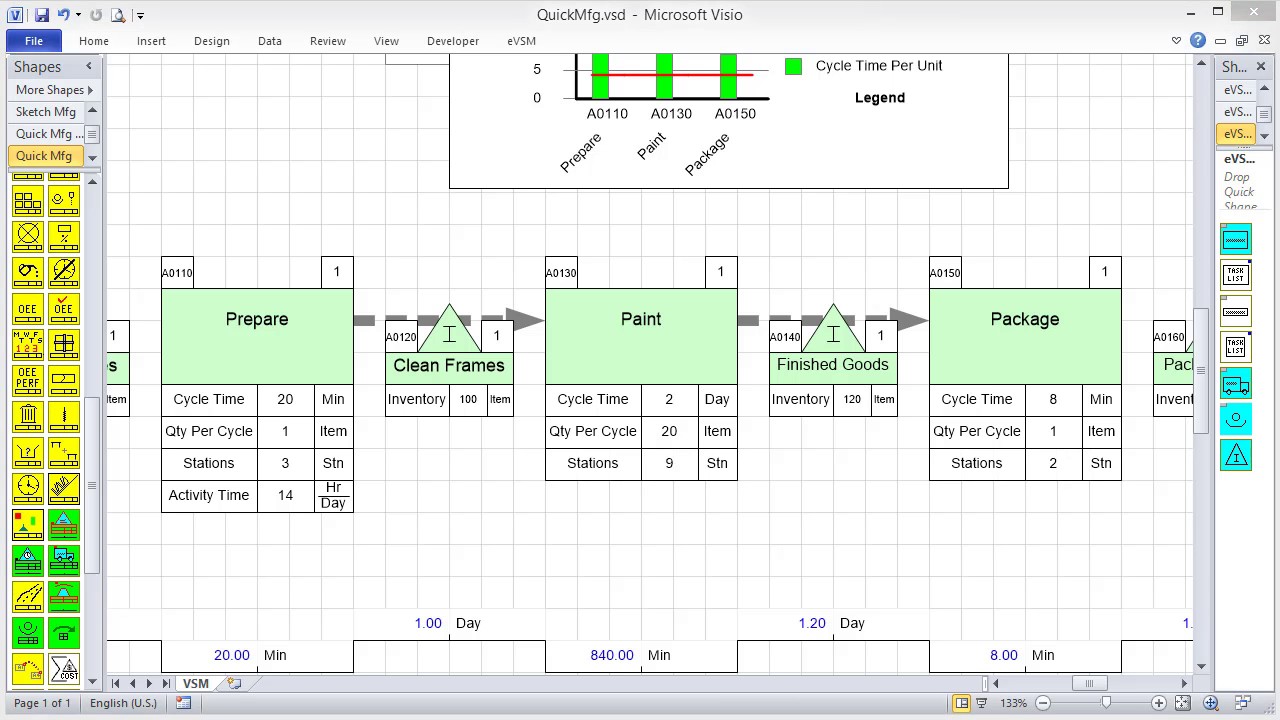Click the horizontal scrollbar thumb

(1089, 684)
